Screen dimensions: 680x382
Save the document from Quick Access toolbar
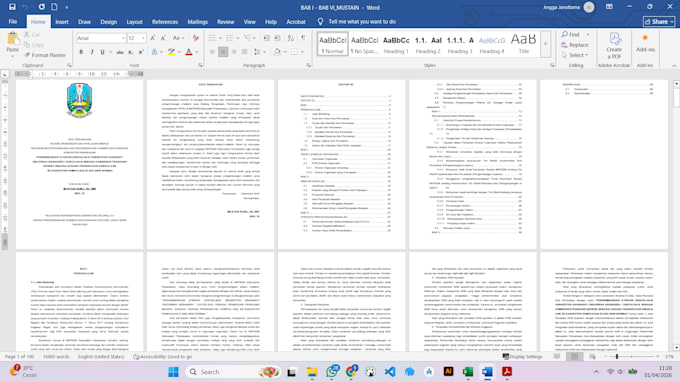point(12,7)
